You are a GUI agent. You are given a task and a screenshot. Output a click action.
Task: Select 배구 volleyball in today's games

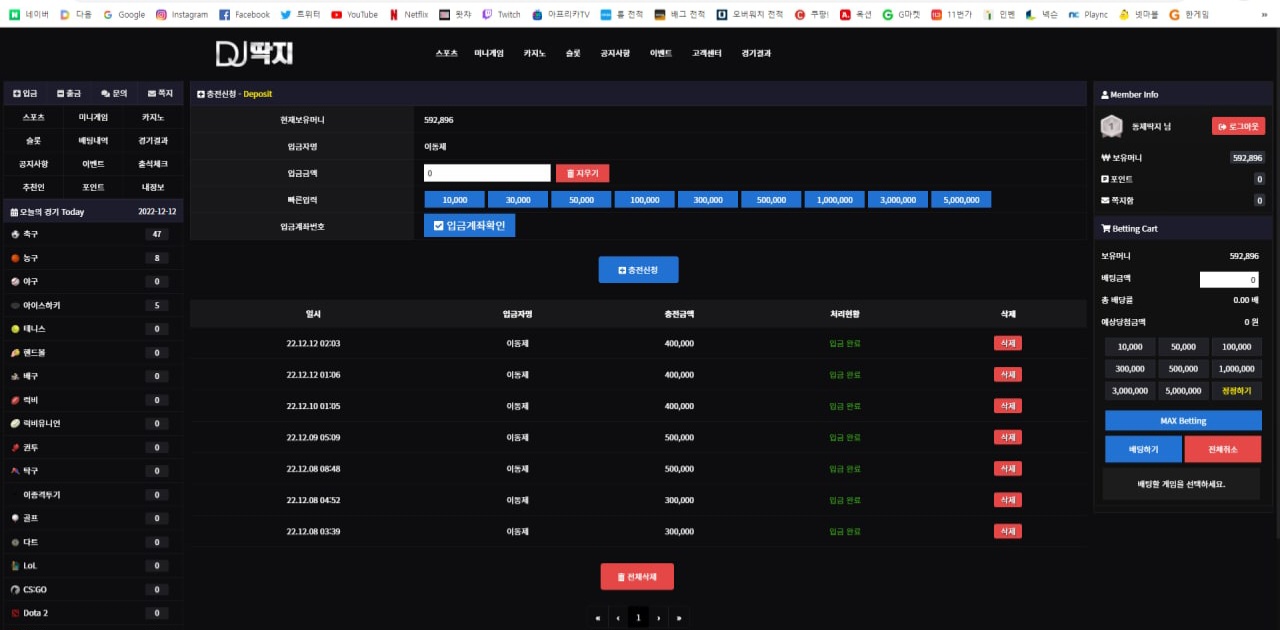[93, 376]
